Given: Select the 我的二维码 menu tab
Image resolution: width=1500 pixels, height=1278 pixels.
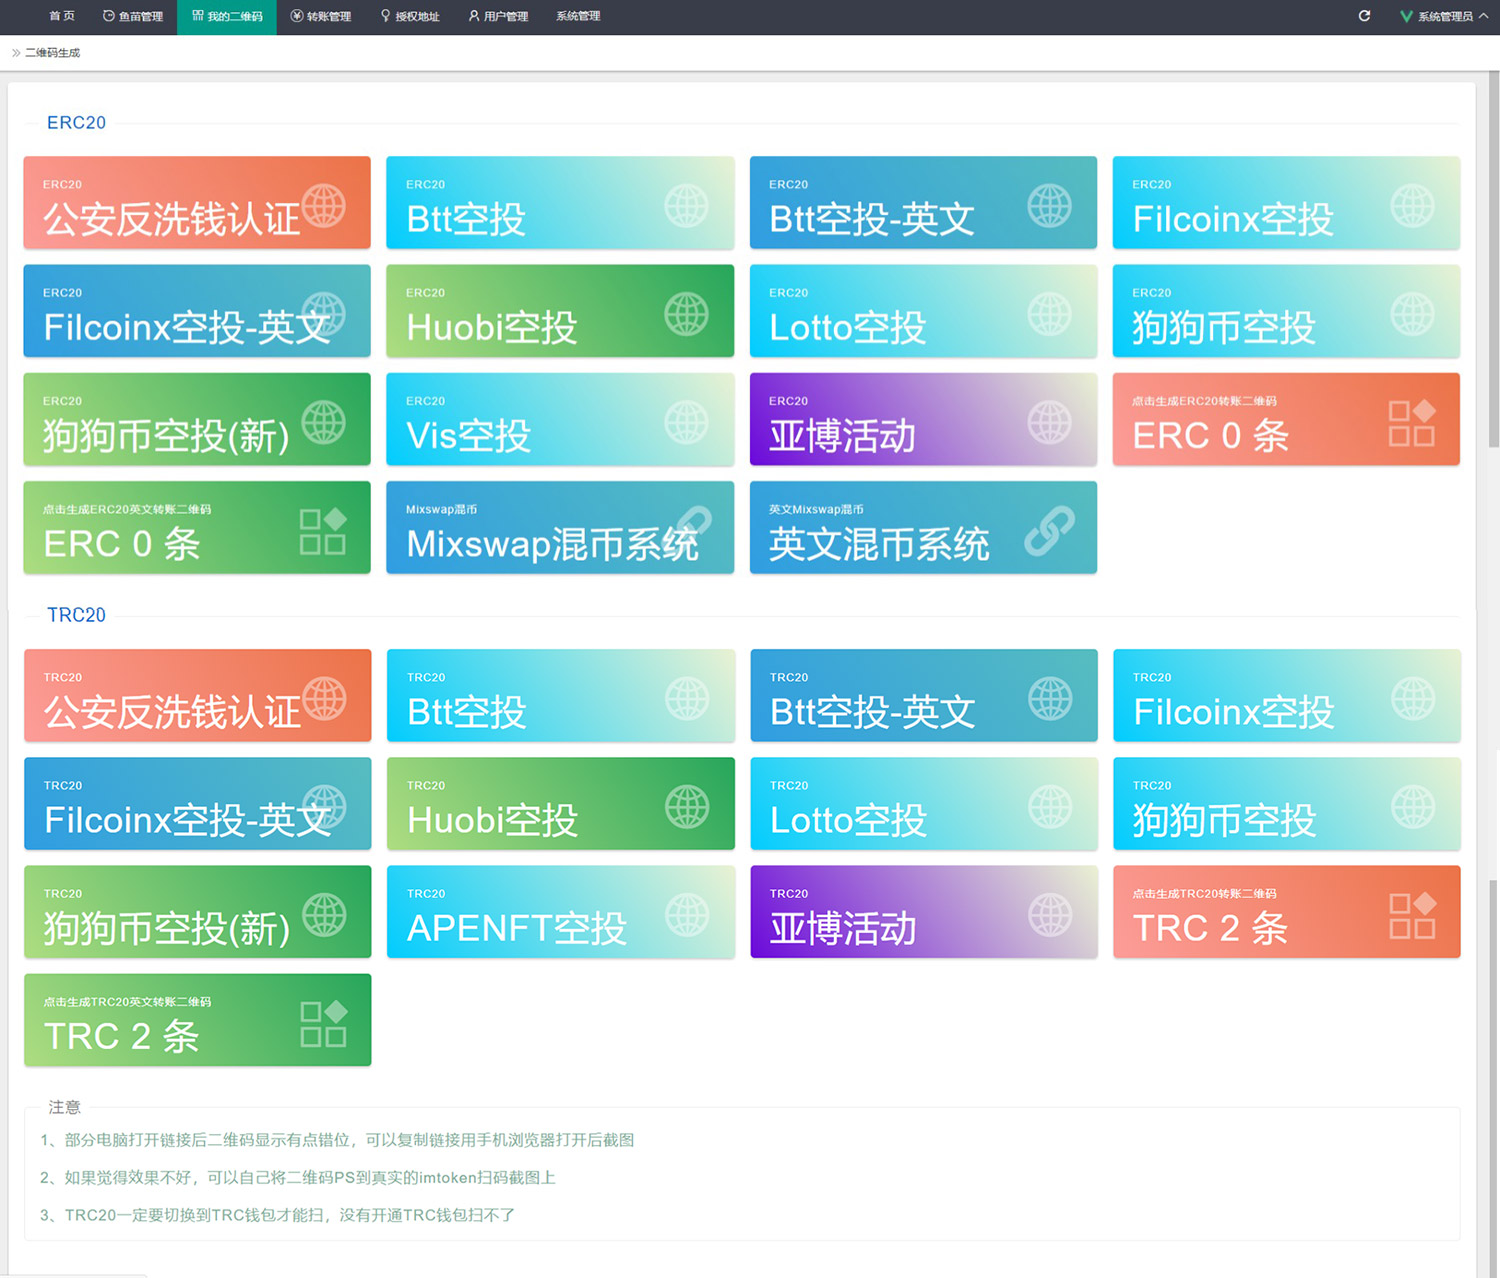Looking at the screenshot, I should (x=227, y=16).
